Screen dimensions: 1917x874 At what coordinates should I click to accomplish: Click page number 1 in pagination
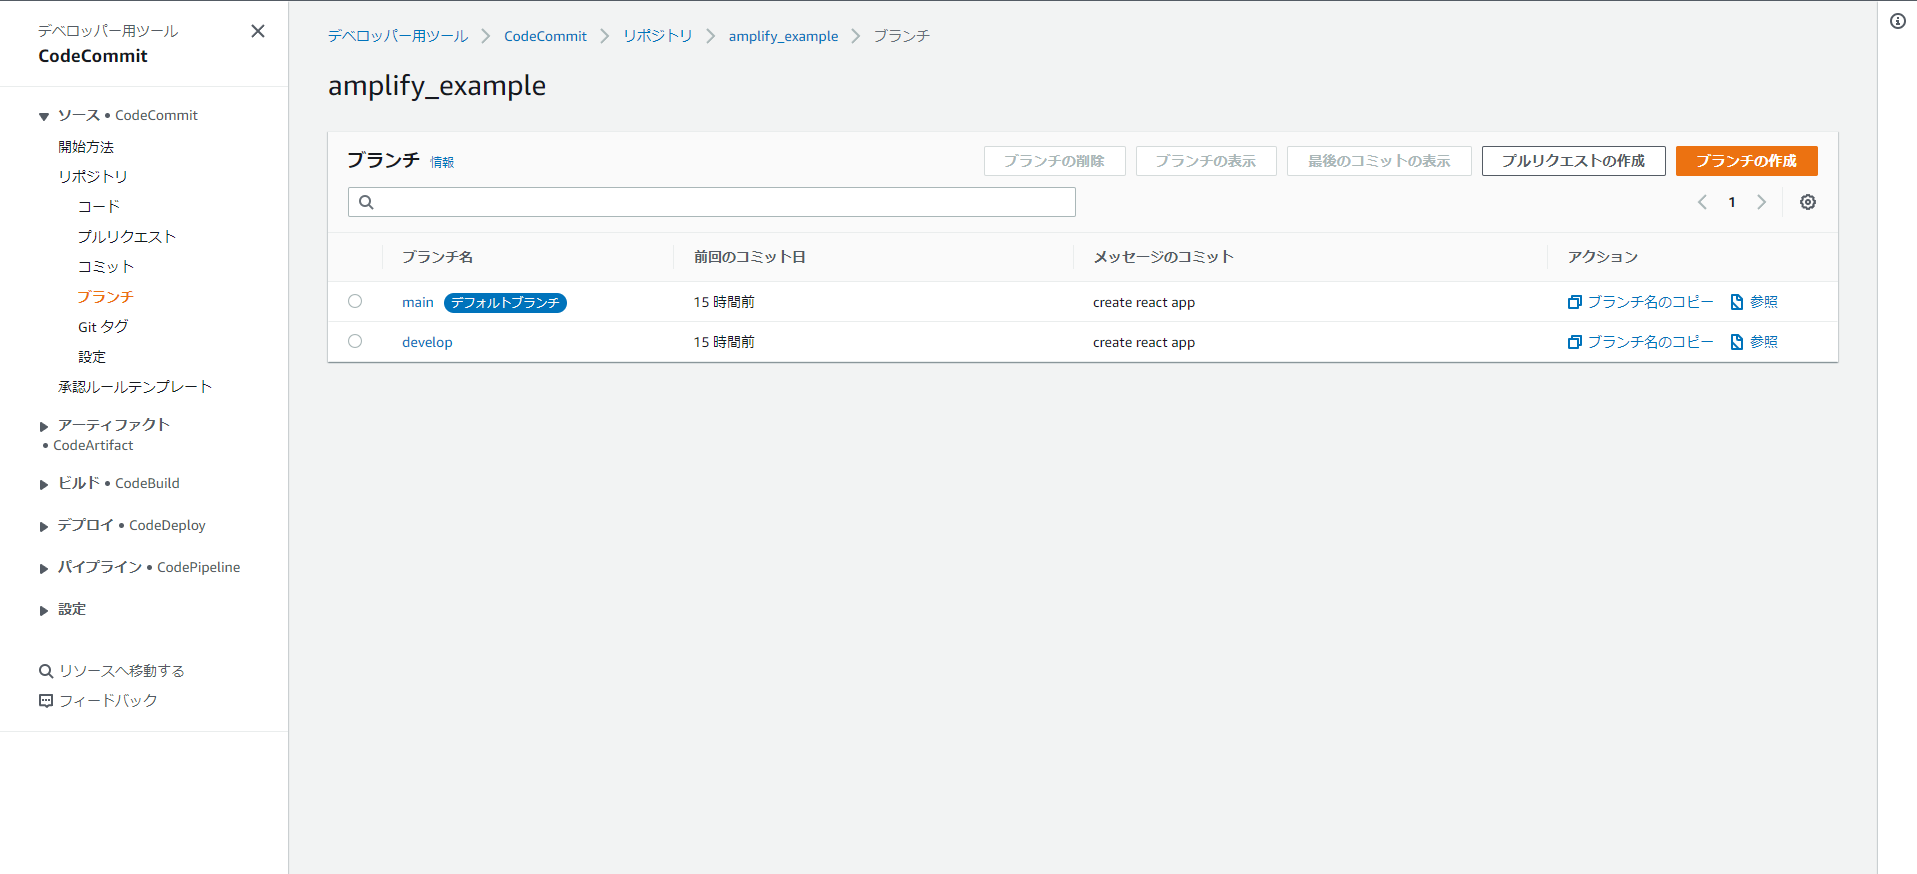pos(1732,202)
